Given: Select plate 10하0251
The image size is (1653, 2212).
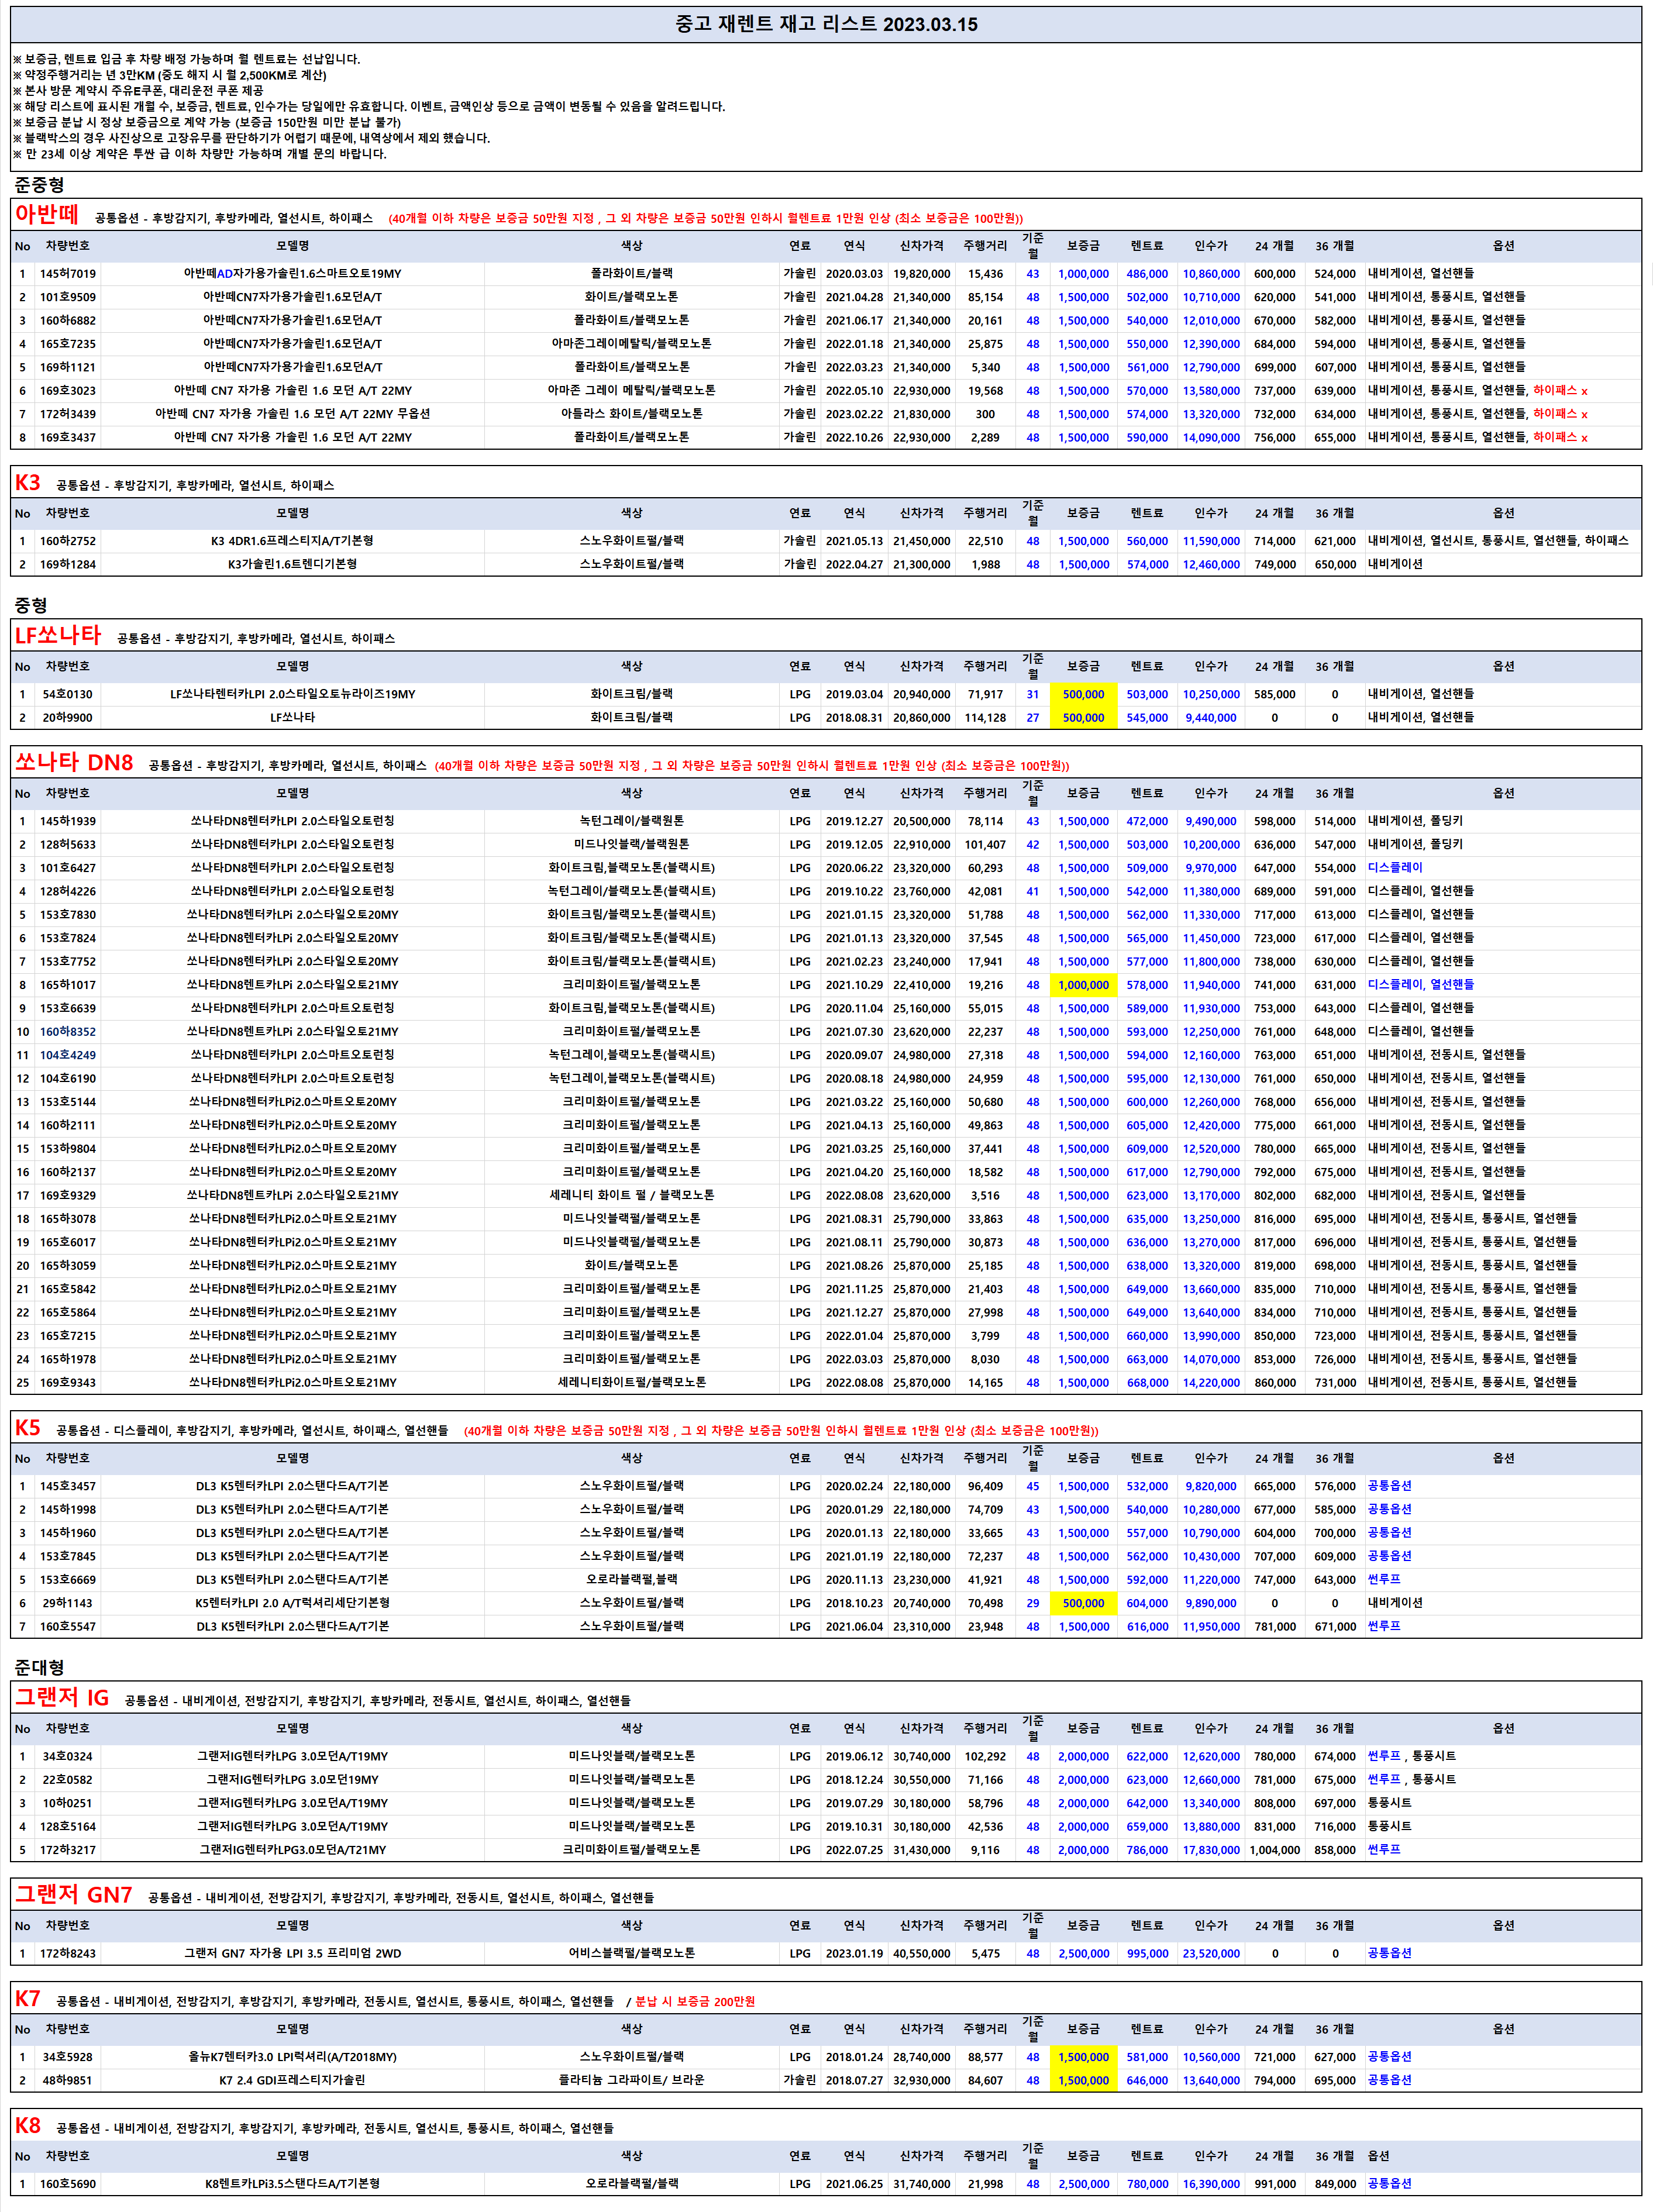Looking at the screenshot, I should pyautogui.click(x=68, y=1803).
